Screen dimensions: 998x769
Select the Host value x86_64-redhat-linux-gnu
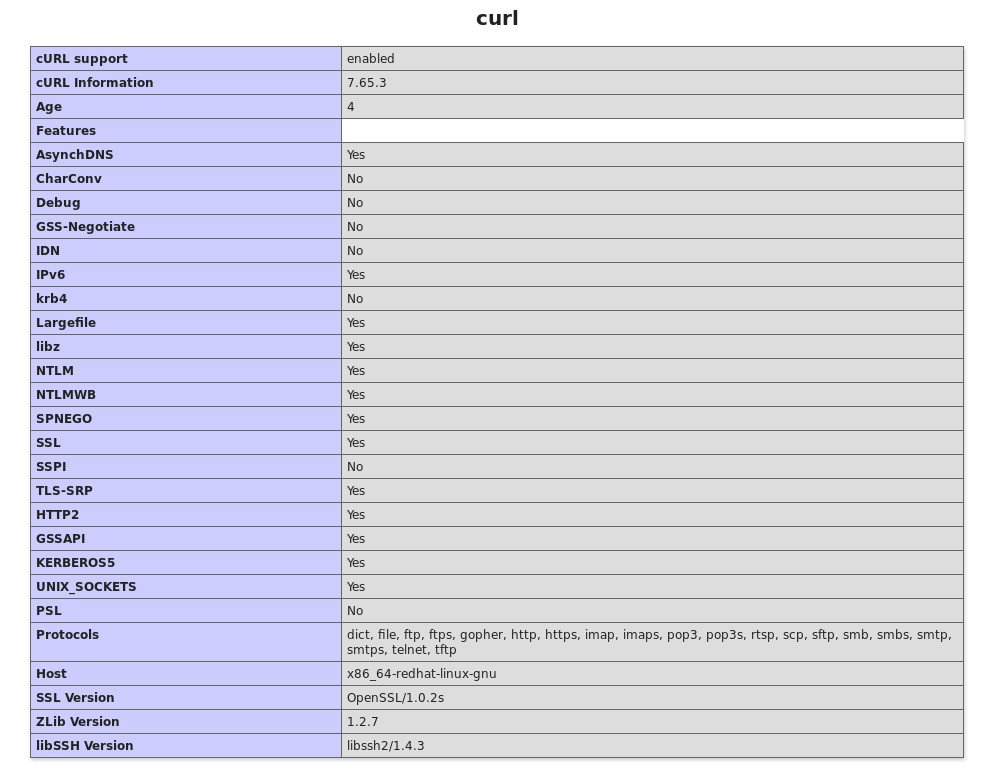click(x=421, y=674)
